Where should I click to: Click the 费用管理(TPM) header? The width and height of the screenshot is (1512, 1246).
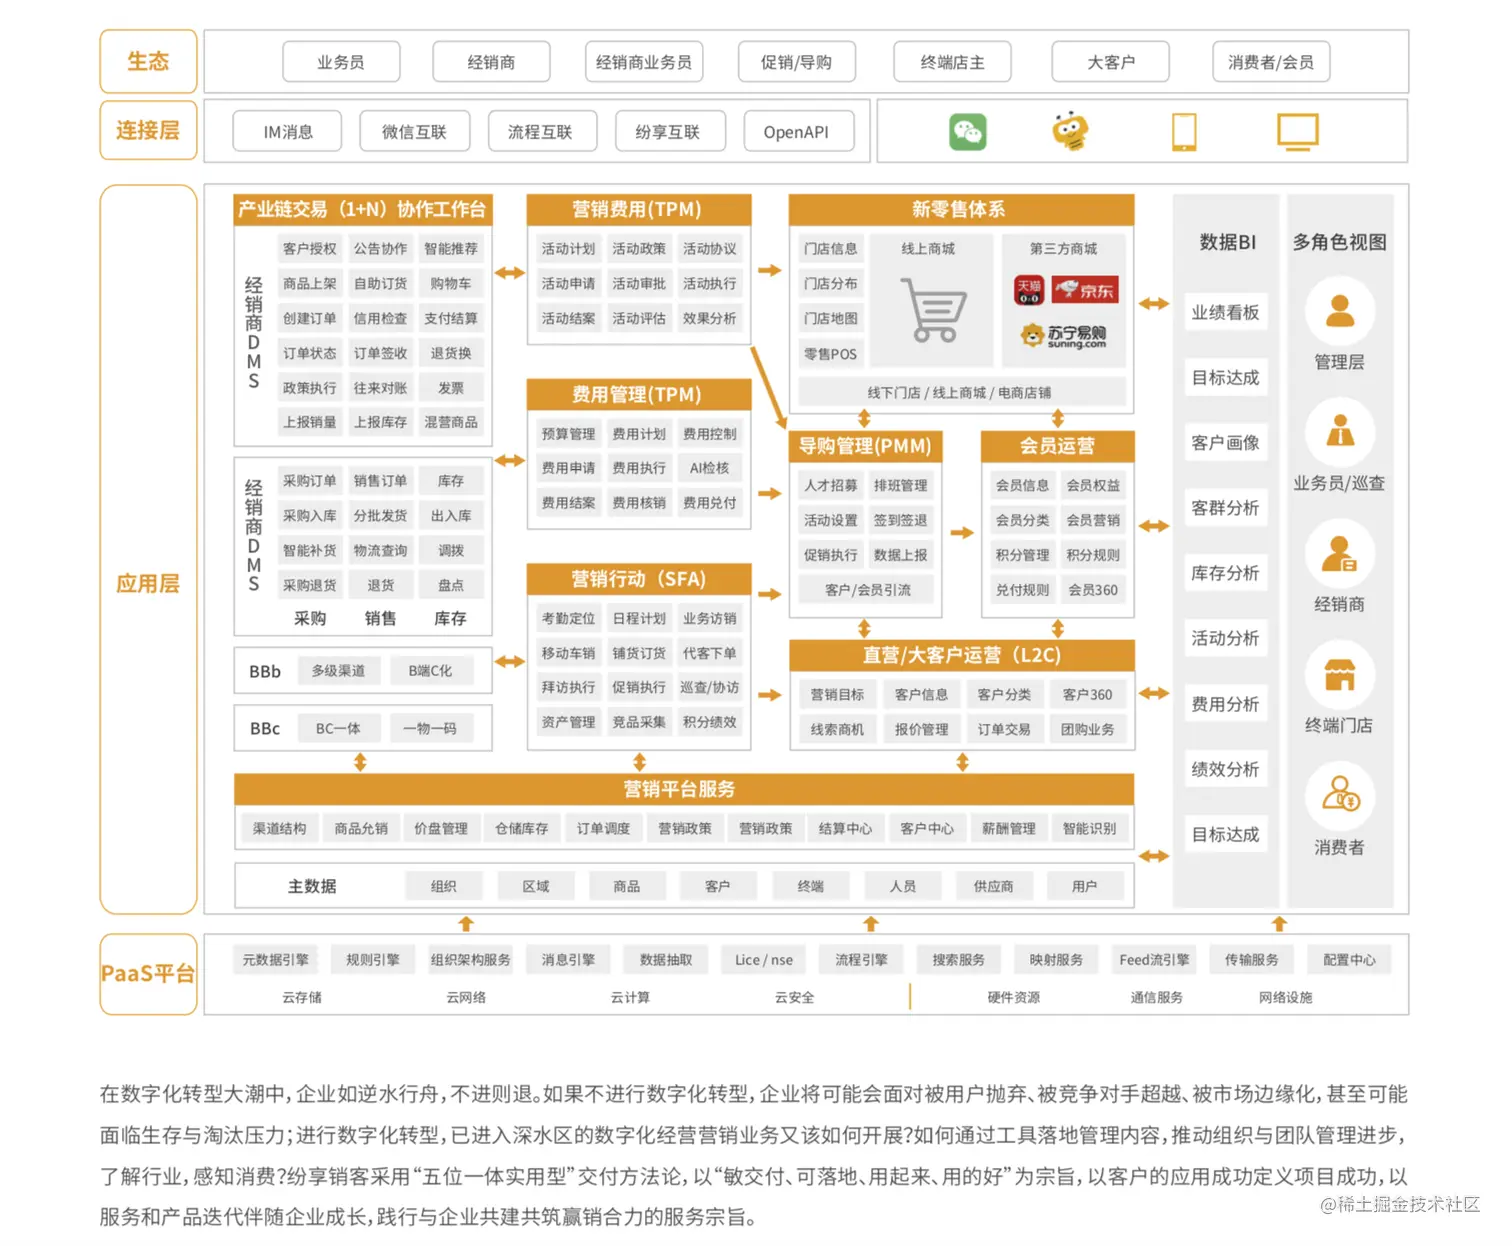tap(638, 394)
